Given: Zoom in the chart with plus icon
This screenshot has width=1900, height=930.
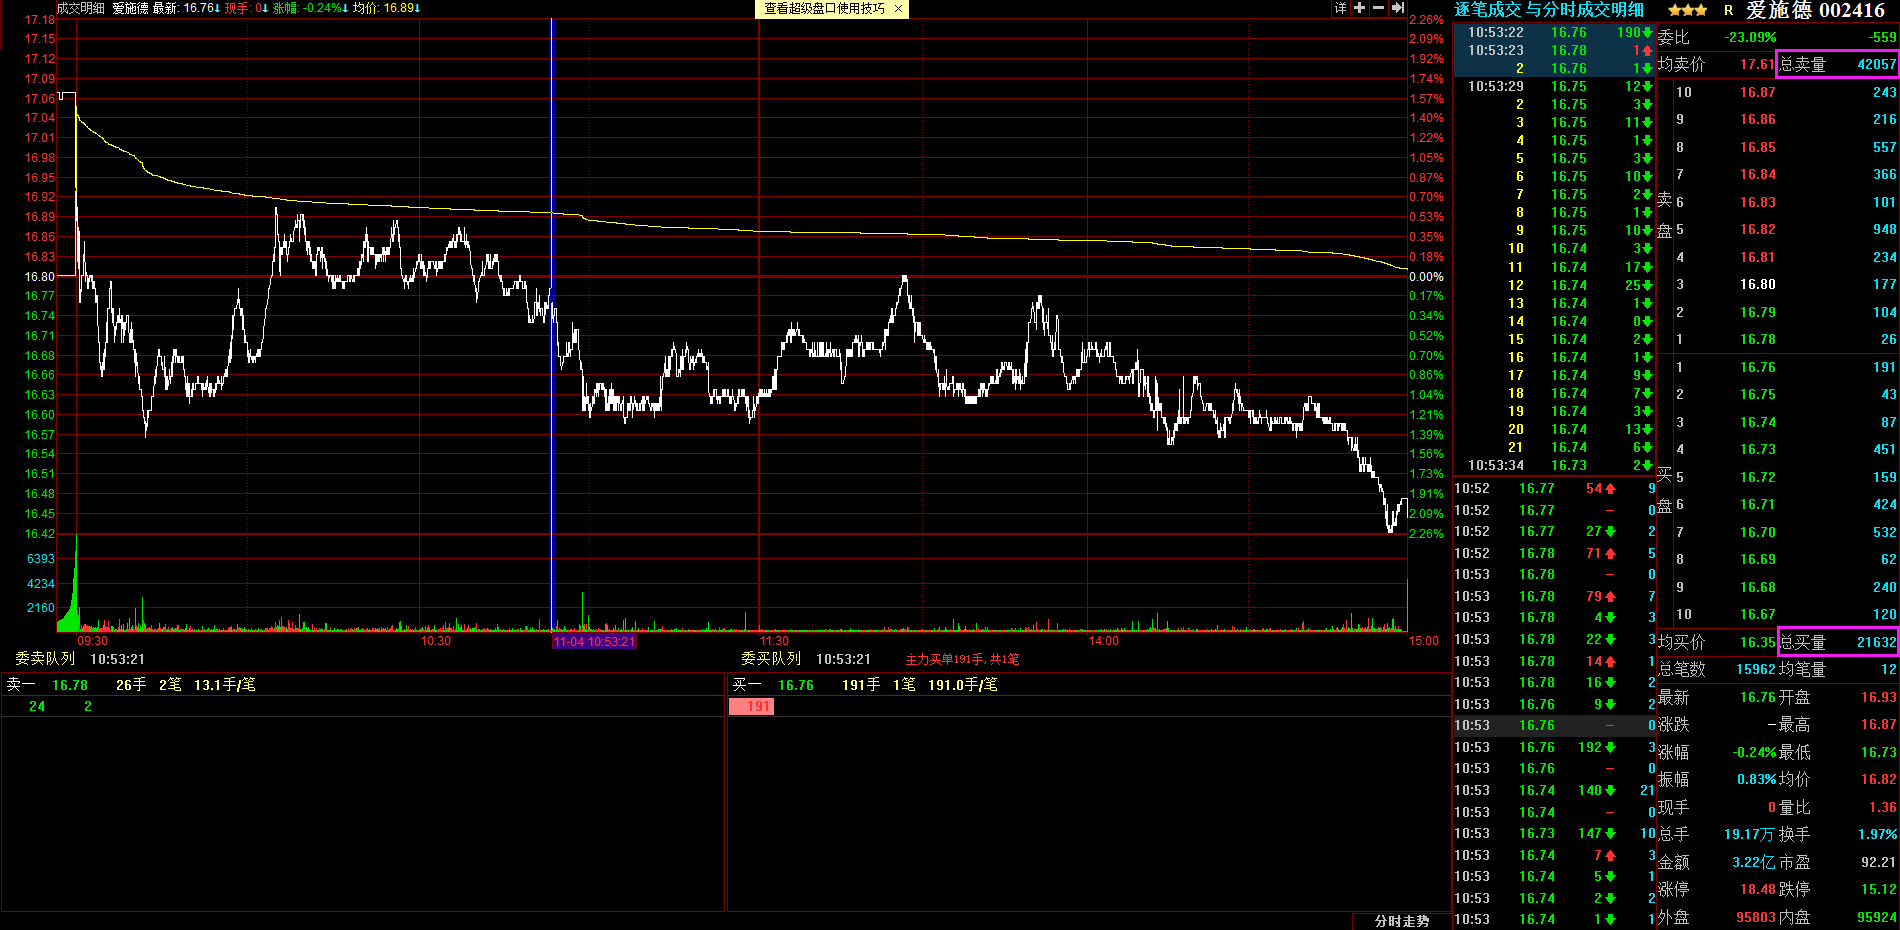Looking at the screenshot, I should (x=1359, y=8).
